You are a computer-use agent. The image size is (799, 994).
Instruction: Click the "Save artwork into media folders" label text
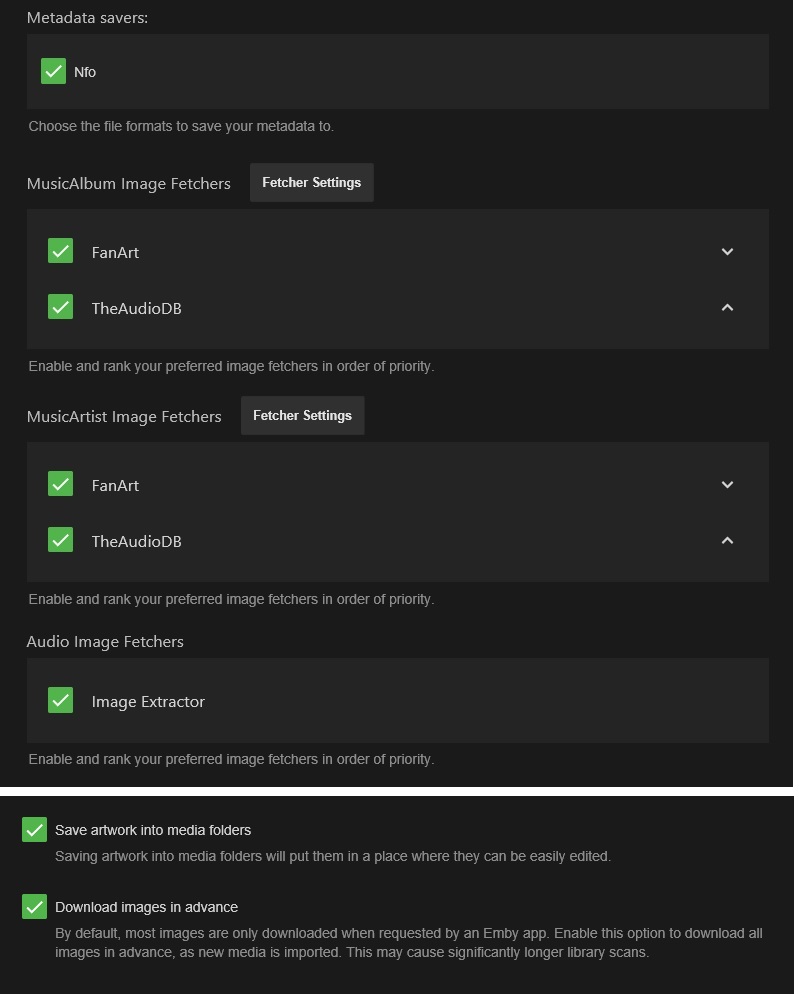pyautogui.click(x=153, y=830)
